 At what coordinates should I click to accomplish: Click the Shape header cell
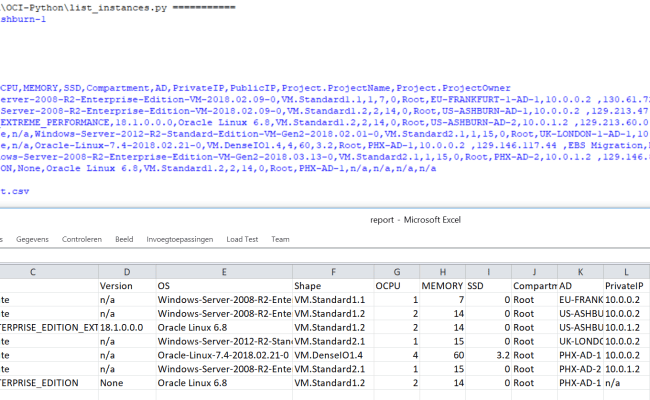(333, 286)
